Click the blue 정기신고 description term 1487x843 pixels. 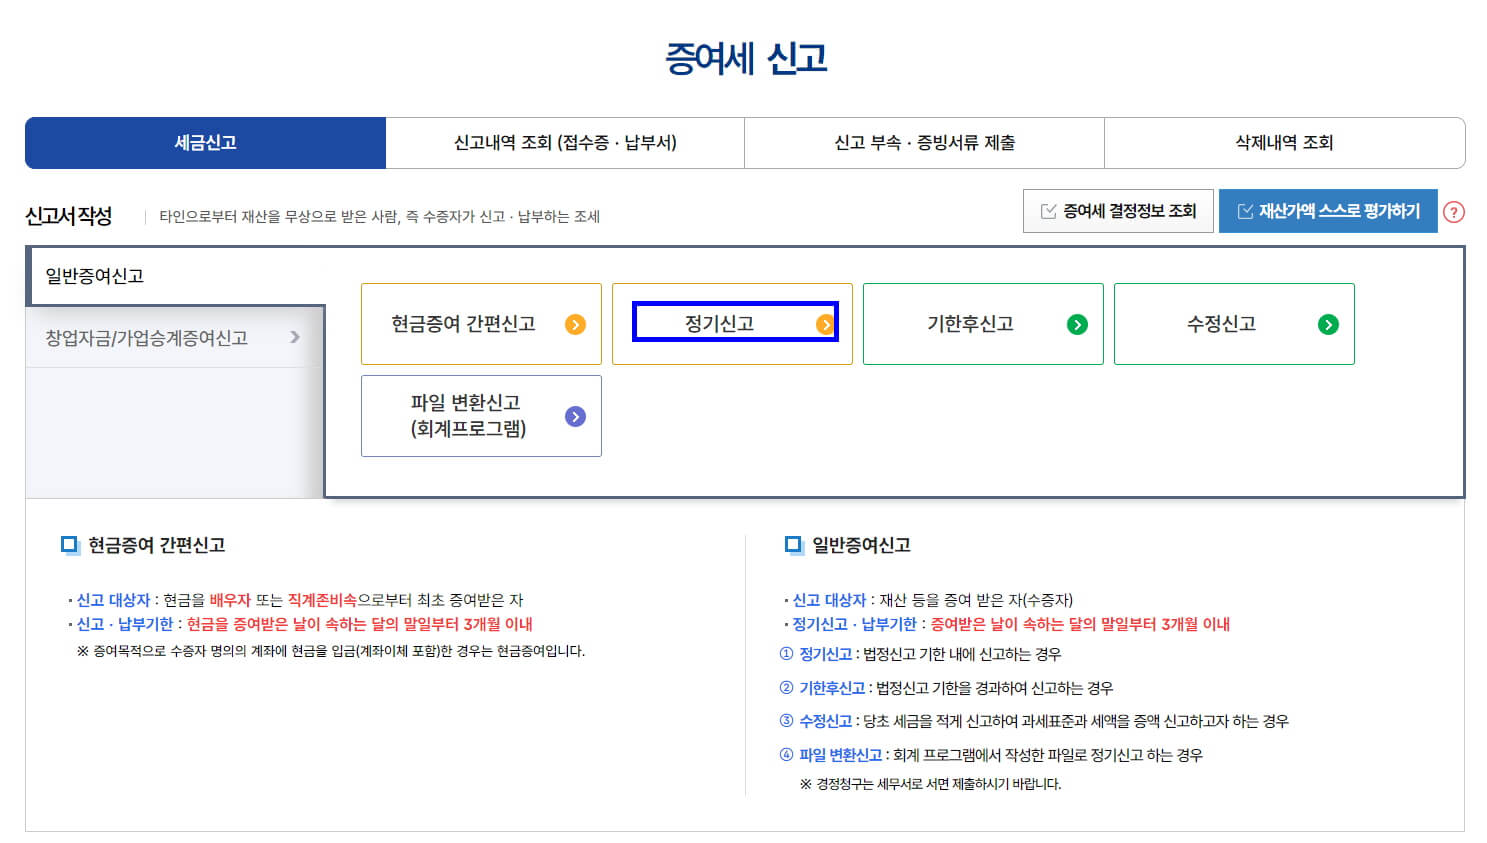coord(825,654)
